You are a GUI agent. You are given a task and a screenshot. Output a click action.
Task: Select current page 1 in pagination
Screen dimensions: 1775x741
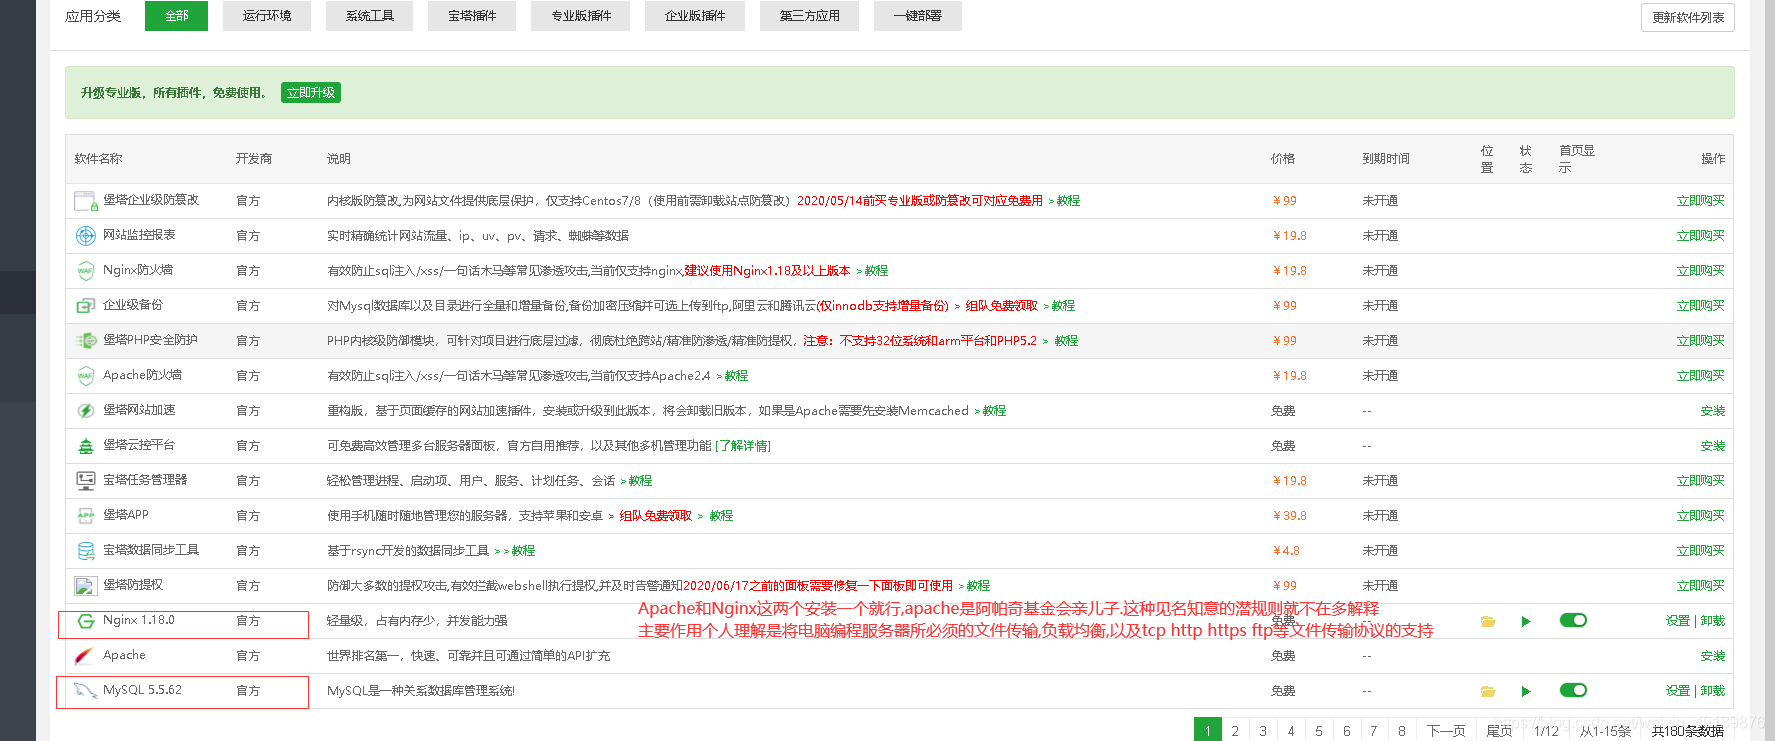point(1208,731)
